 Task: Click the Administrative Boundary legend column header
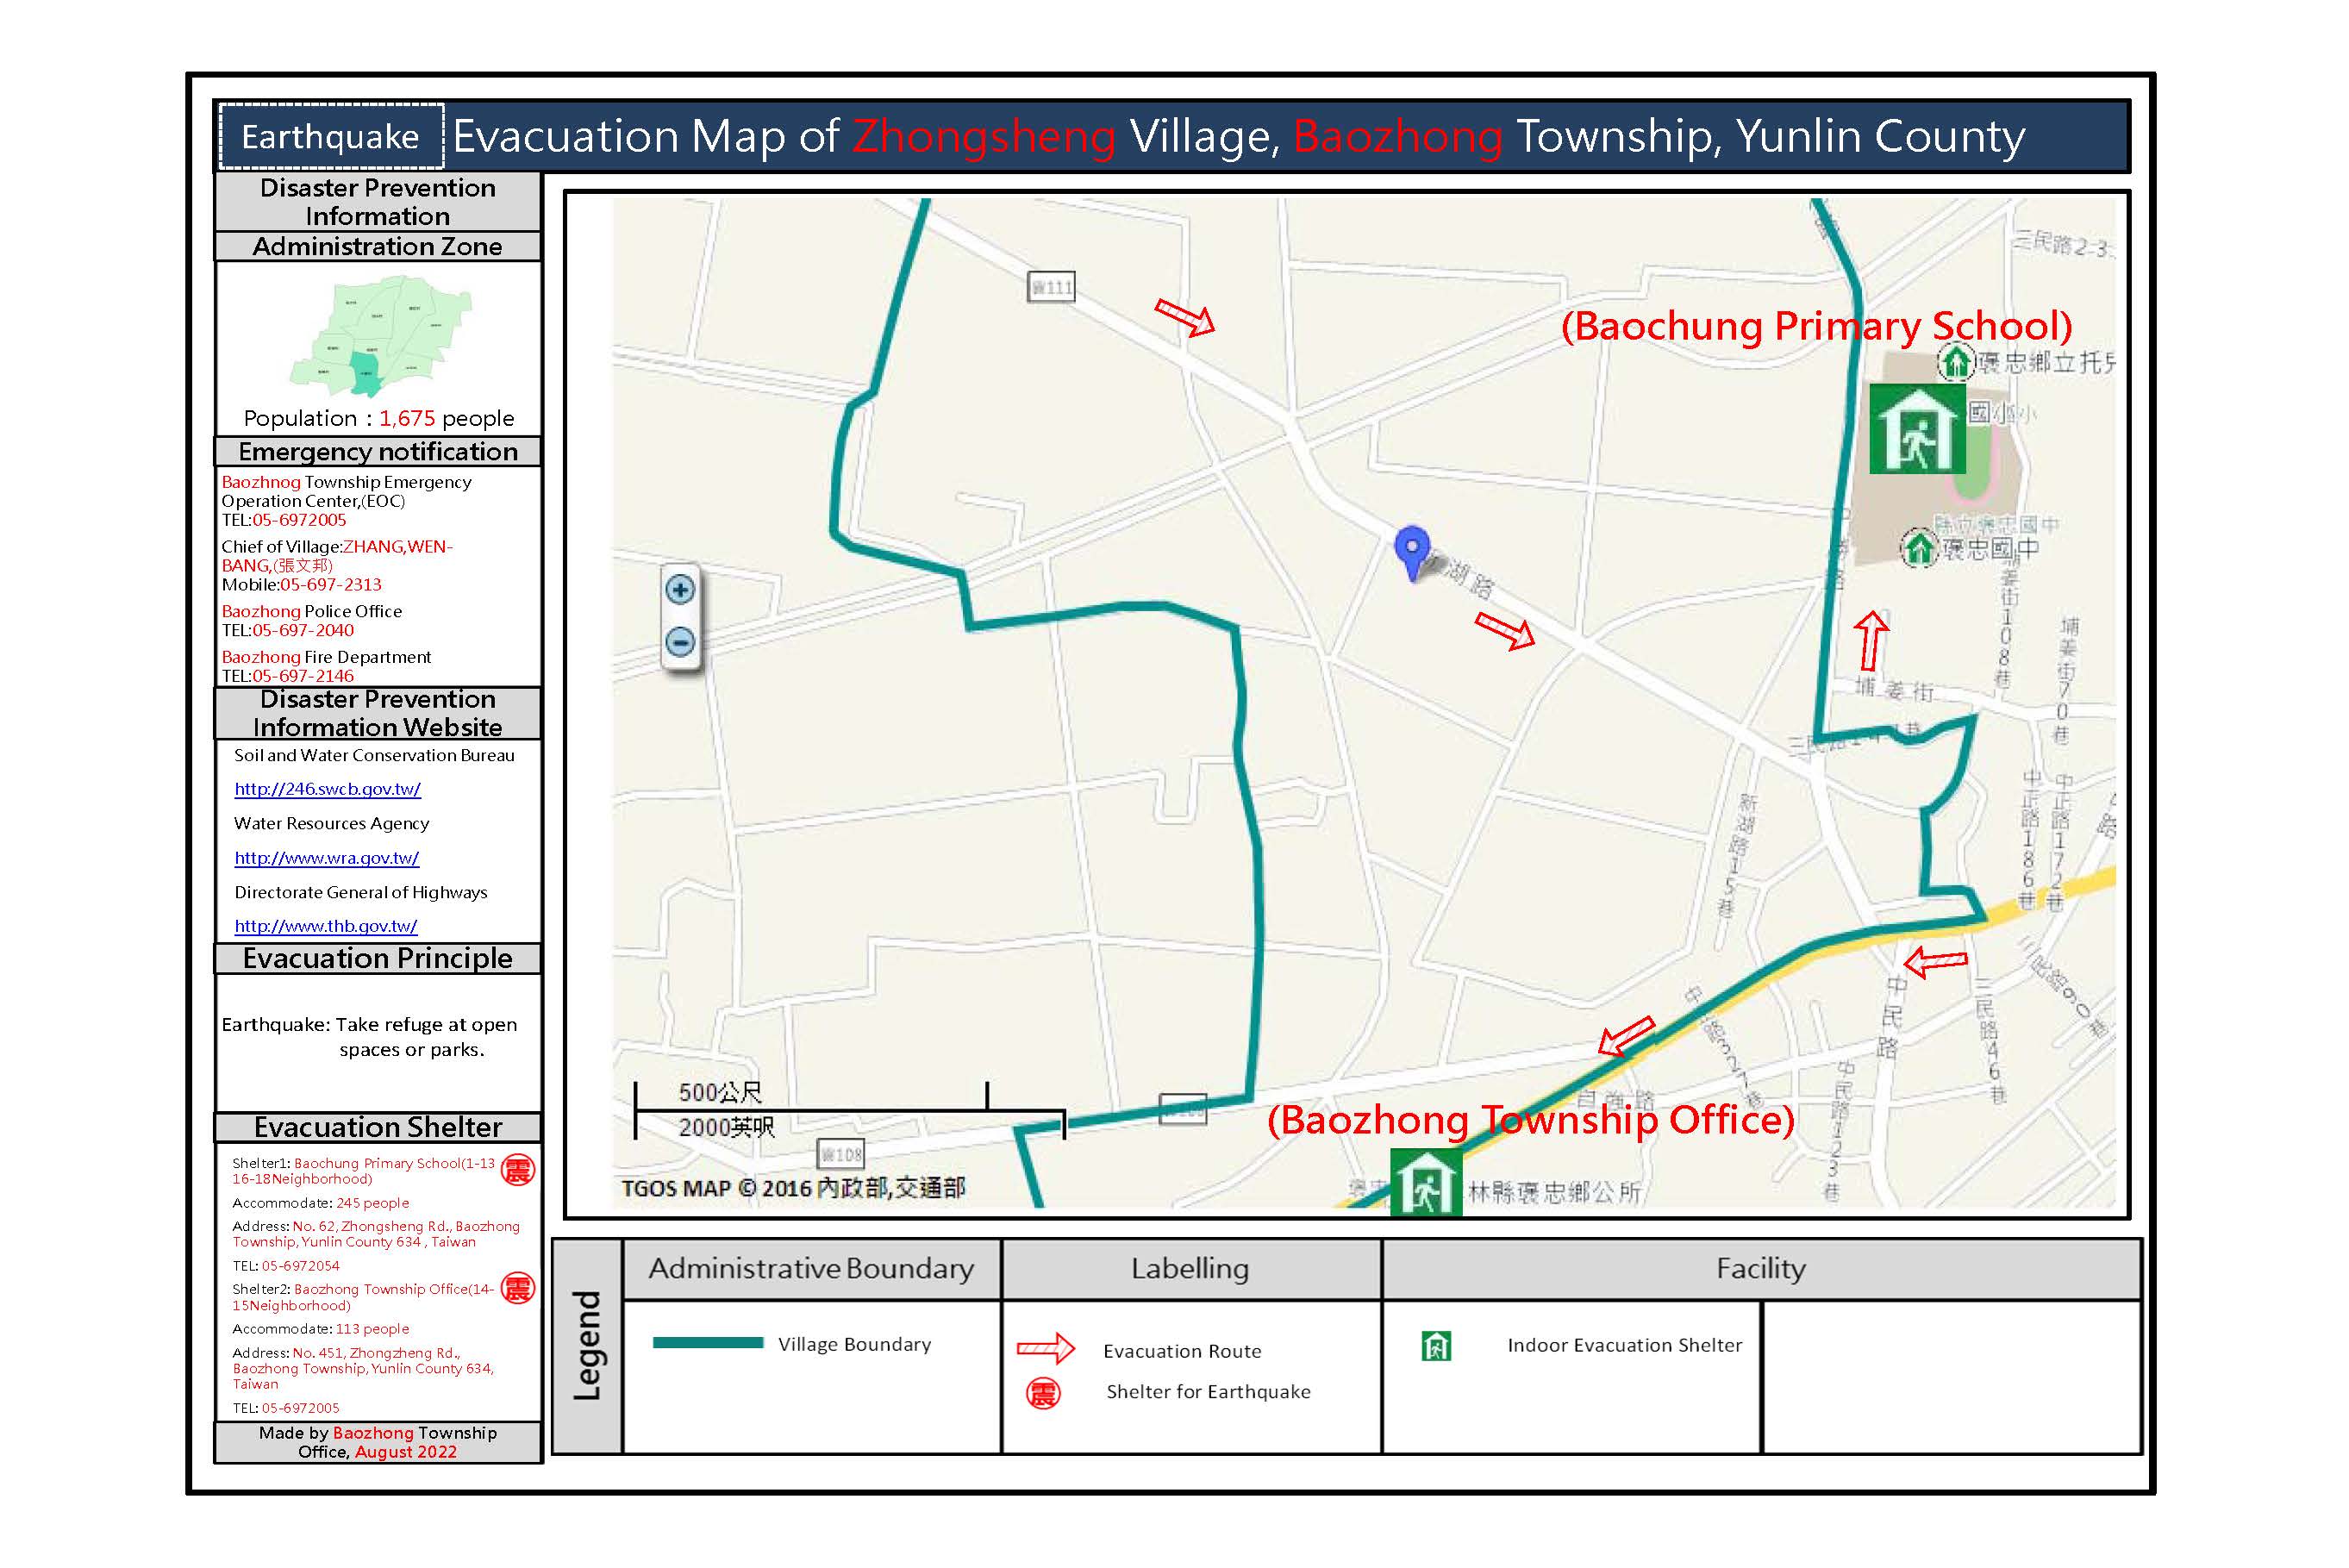point(811,1269)
